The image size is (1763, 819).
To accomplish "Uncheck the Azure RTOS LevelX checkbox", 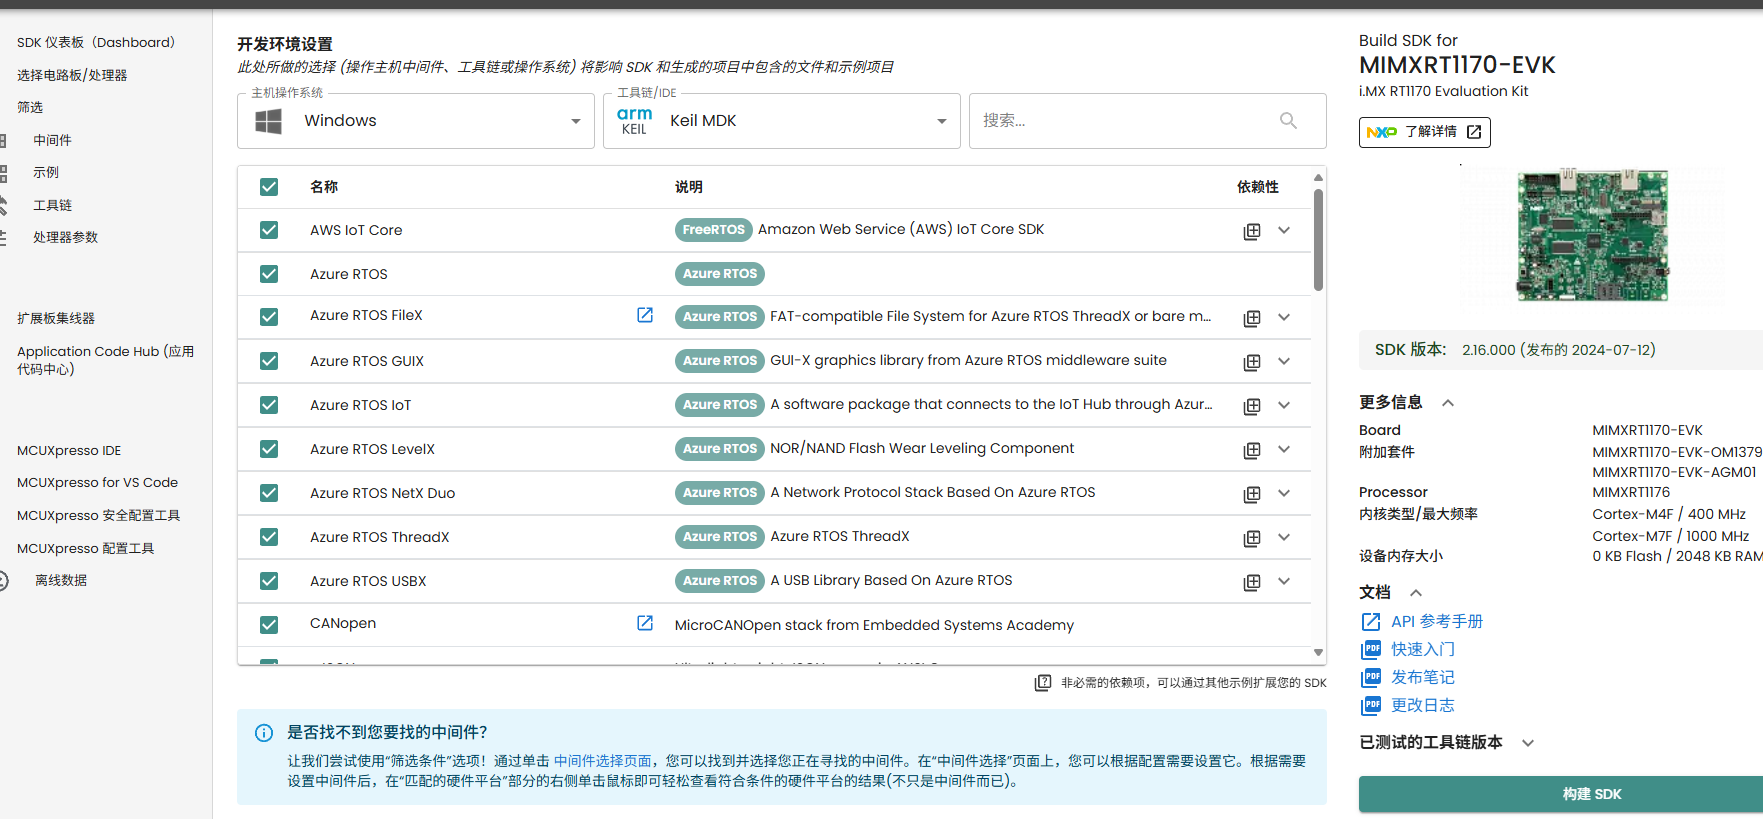I will (x=269, y=449).
